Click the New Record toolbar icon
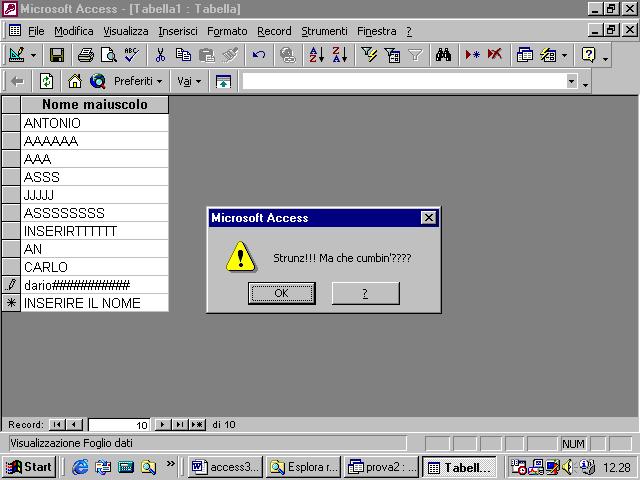 pos(472,55)
